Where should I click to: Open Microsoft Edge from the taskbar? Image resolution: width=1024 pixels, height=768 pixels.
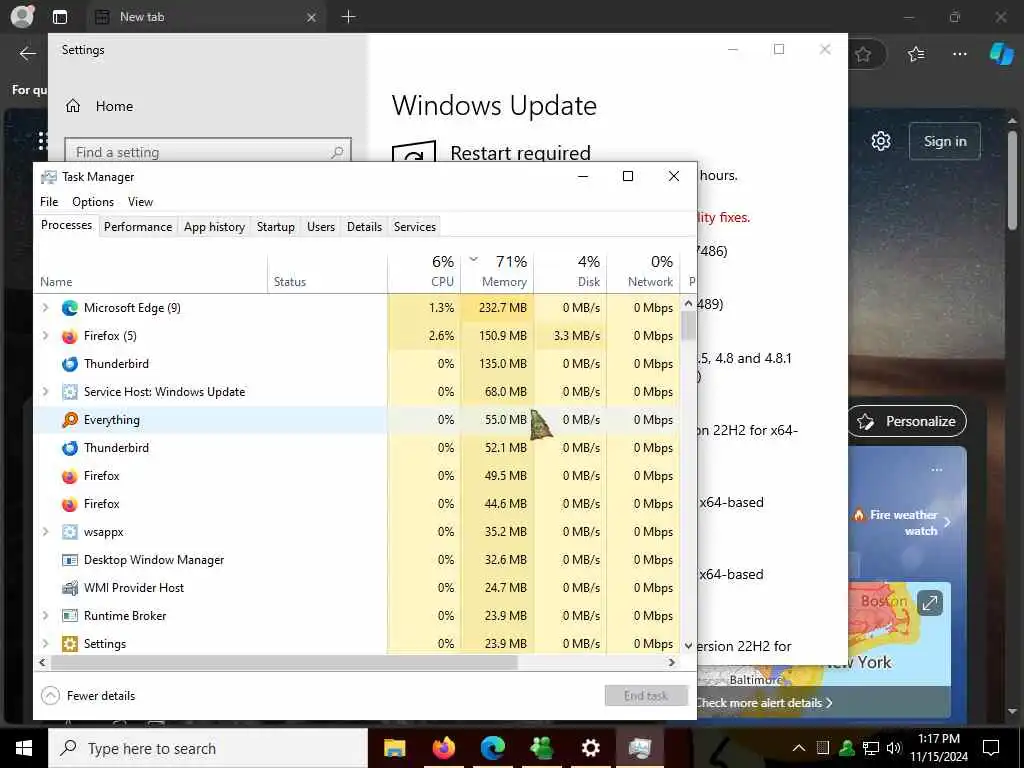tap(493, 748)
